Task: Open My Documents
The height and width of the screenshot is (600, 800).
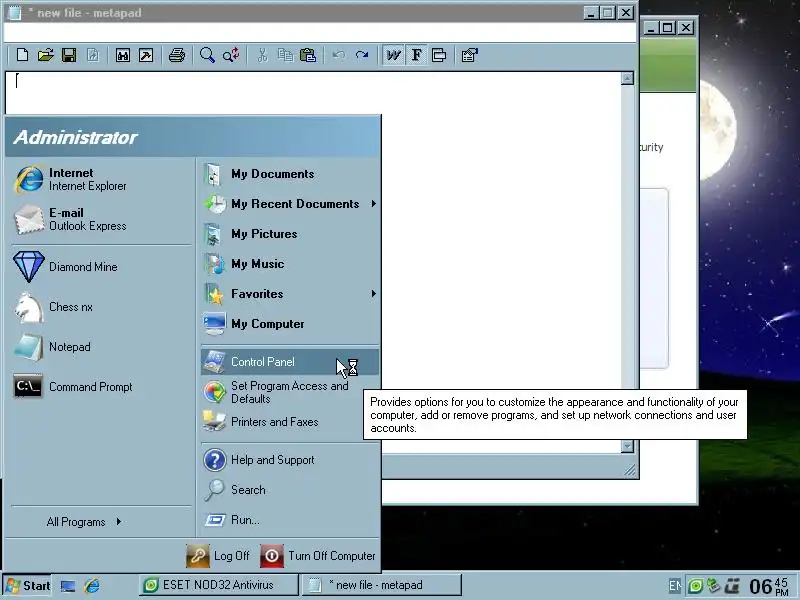Action: coord(290,174)
